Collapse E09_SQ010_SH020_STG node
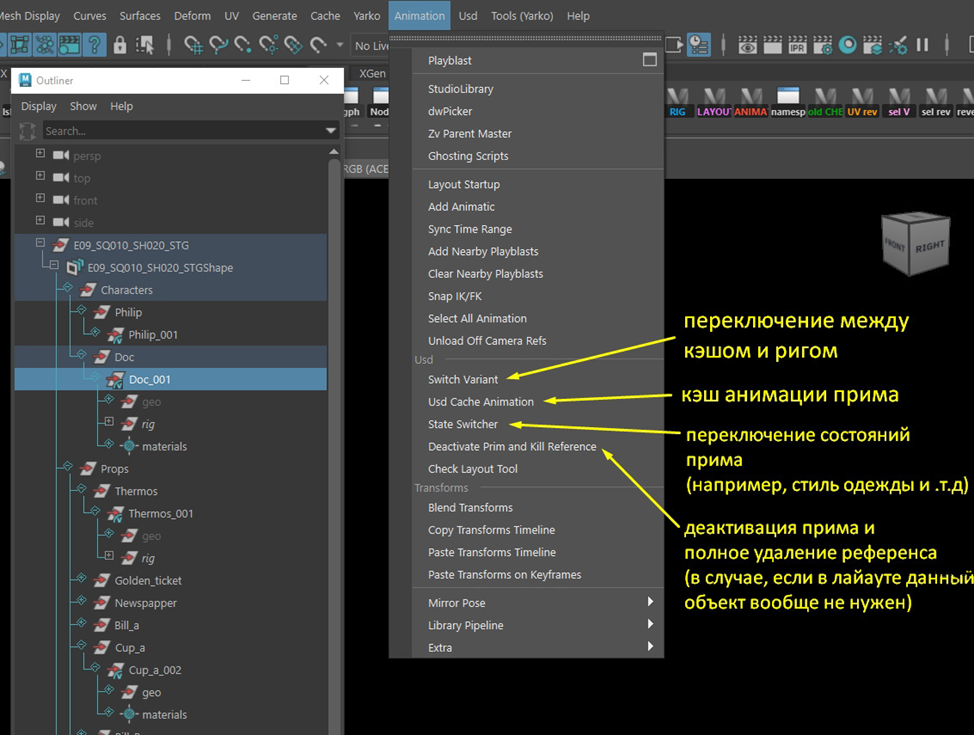974x735 pixels. (x=40, y=243)
